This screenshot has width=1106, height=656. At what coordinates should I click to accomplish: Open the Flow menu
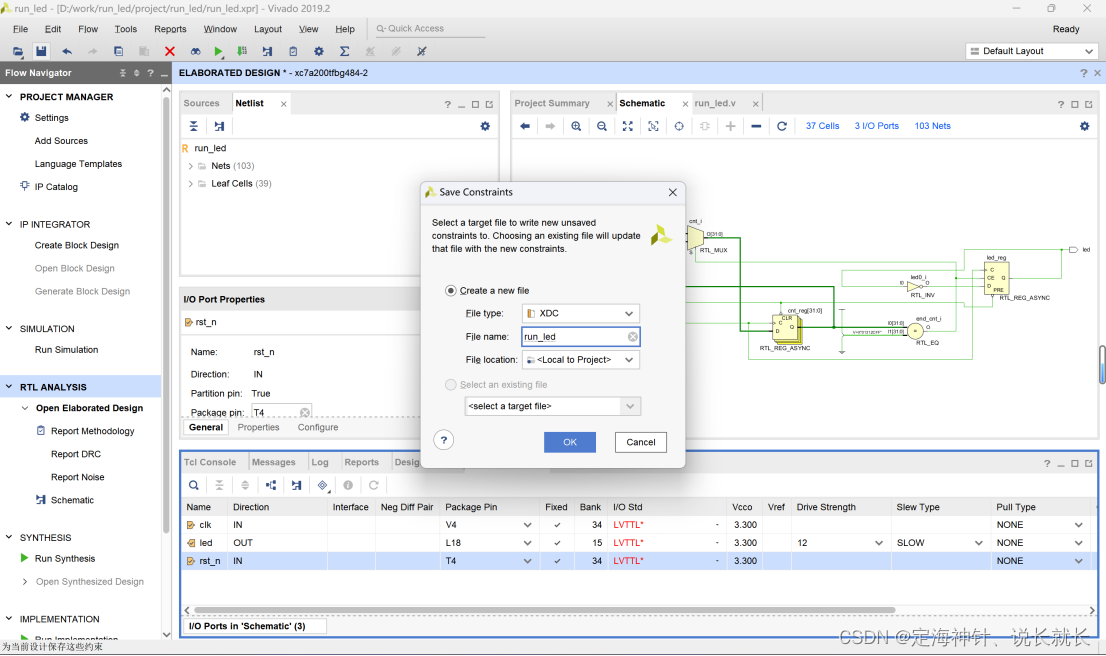click(88, 29)
